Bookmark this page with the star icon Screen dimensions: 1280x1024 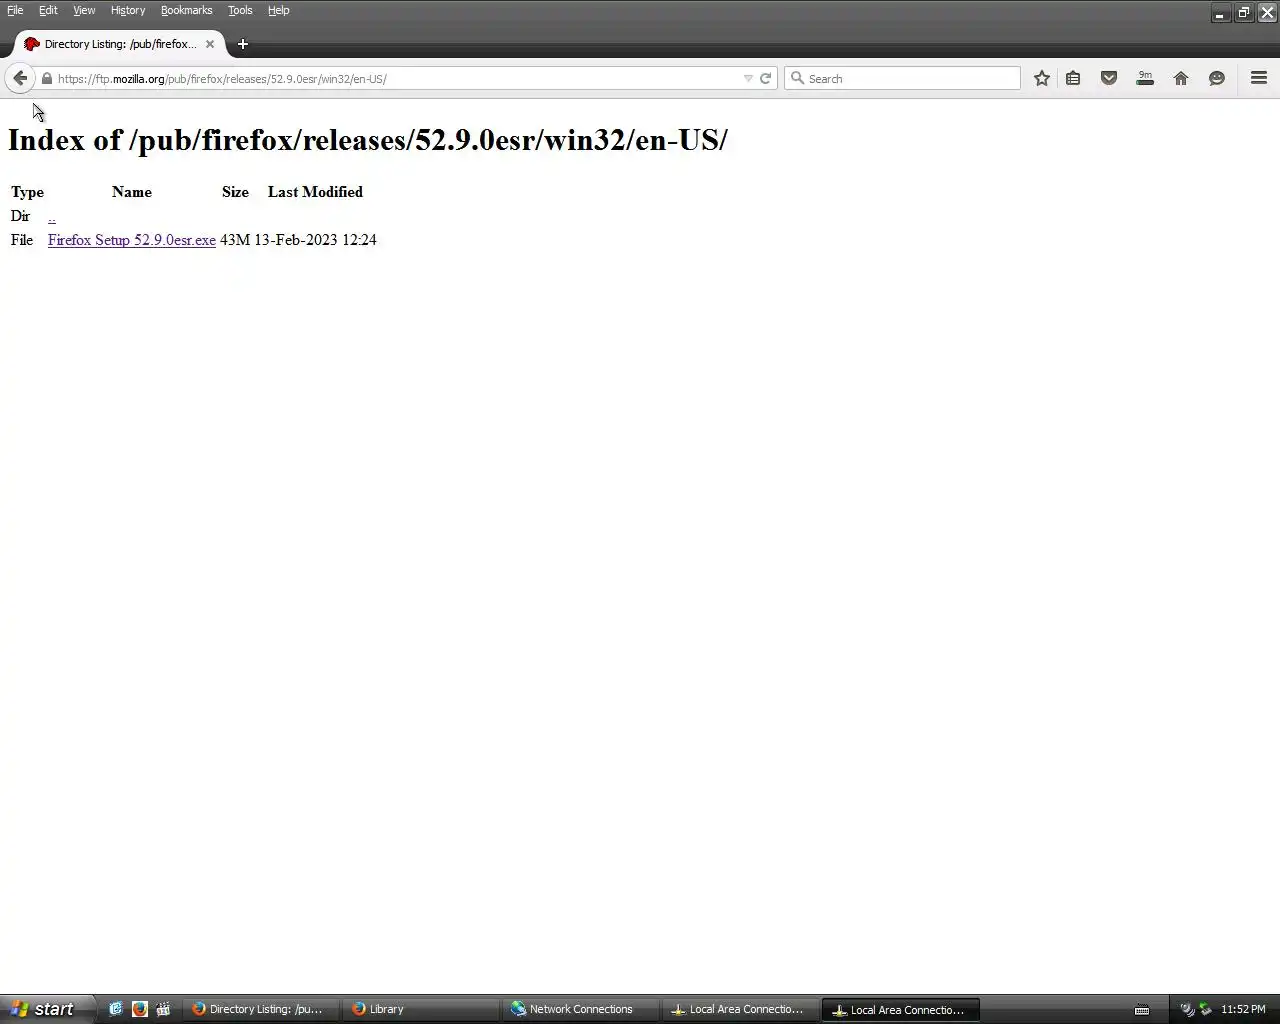click(x=1042, y=78)
